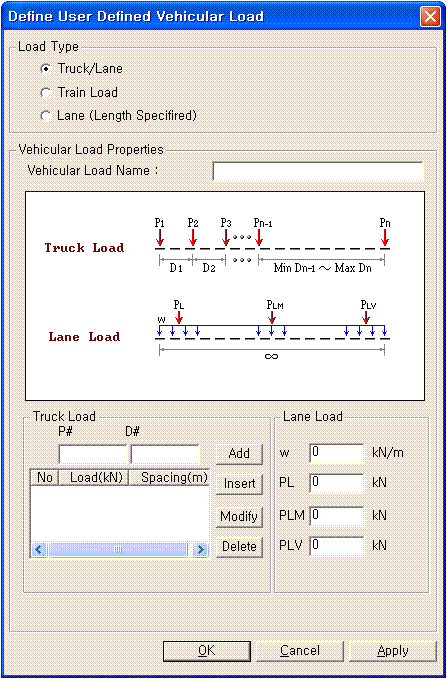Focus the Vehicular Load Name field
The image size is (447, 679).
[317, 171]
